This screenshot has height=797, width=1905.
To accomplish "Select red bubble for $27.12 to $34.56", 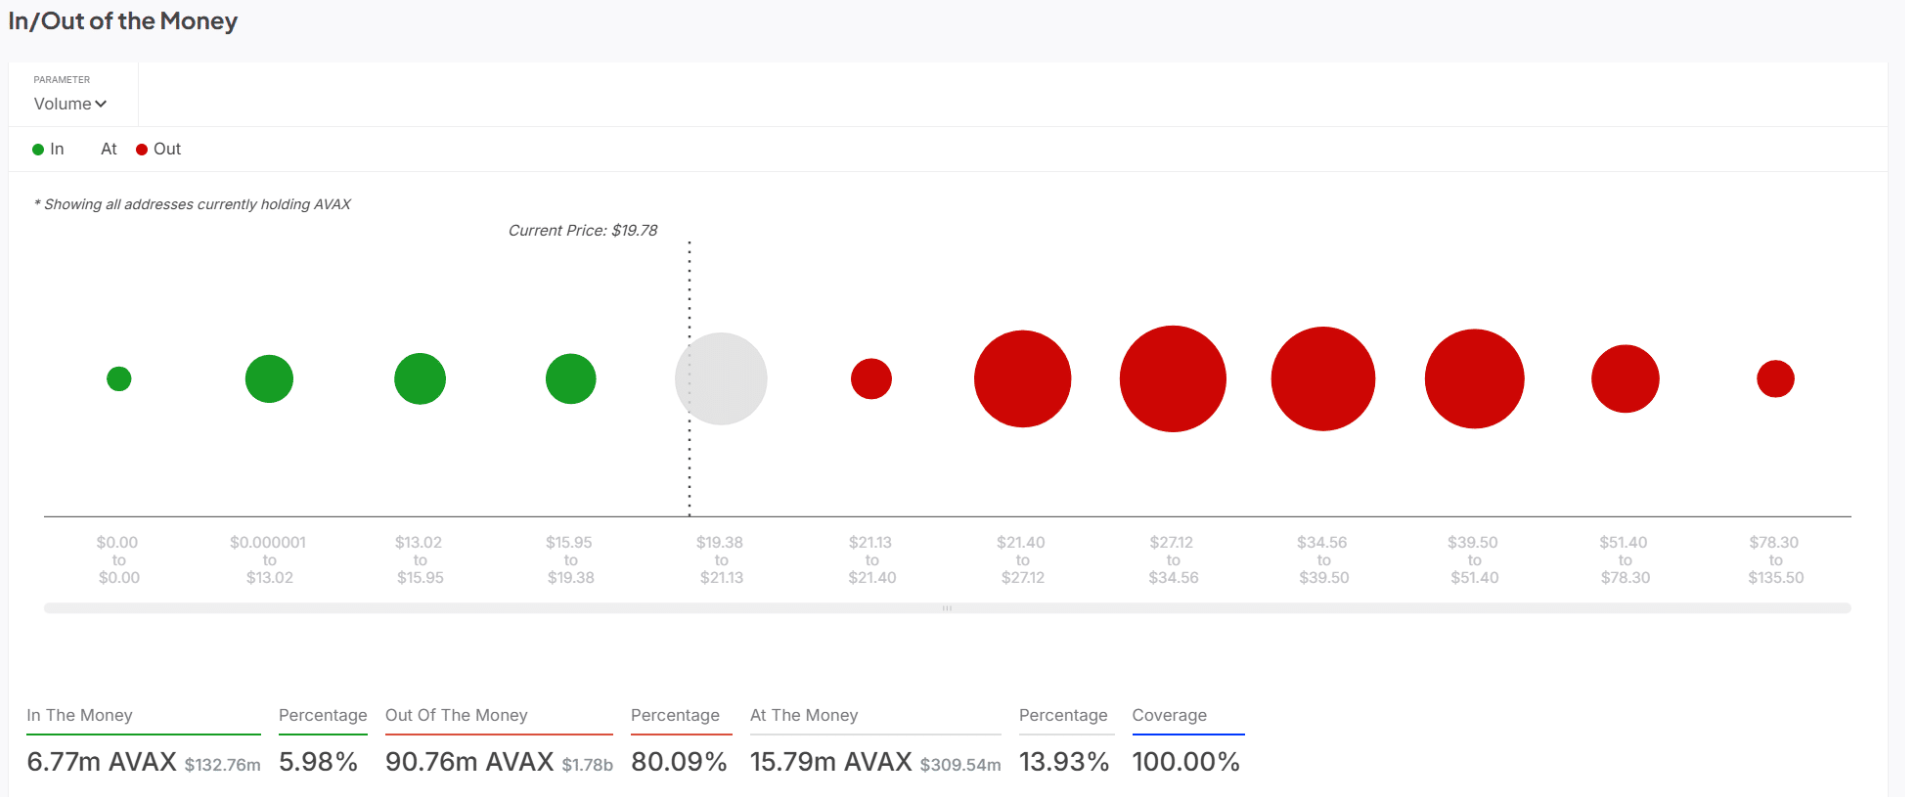I will (1173, 379).
